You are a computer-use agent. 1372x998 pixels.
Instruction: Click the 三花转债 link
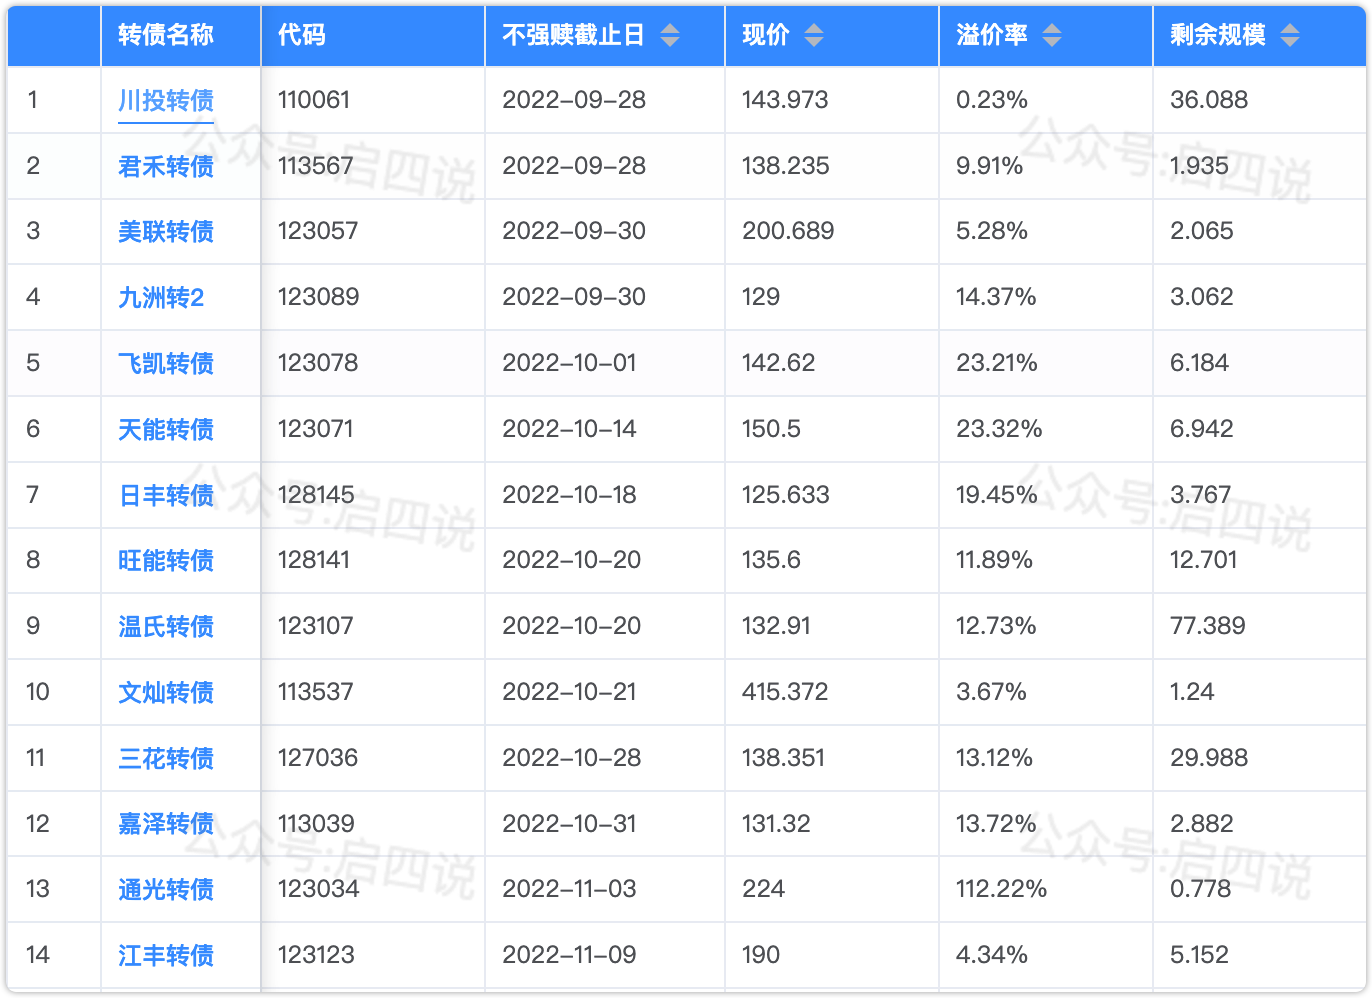point(166,758)
